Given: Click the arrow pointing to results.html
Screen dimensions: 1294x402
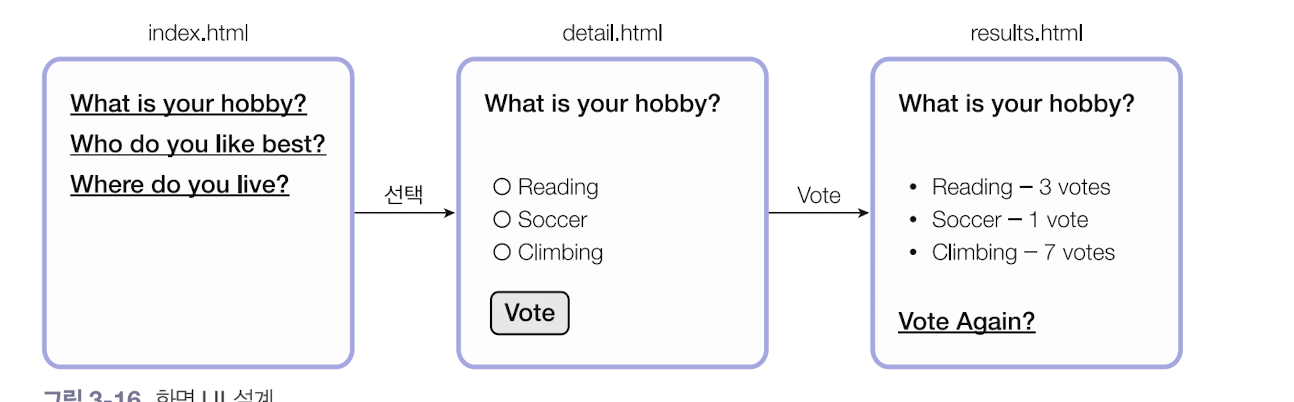Looking at the screenshot, I should pos(818,213).
